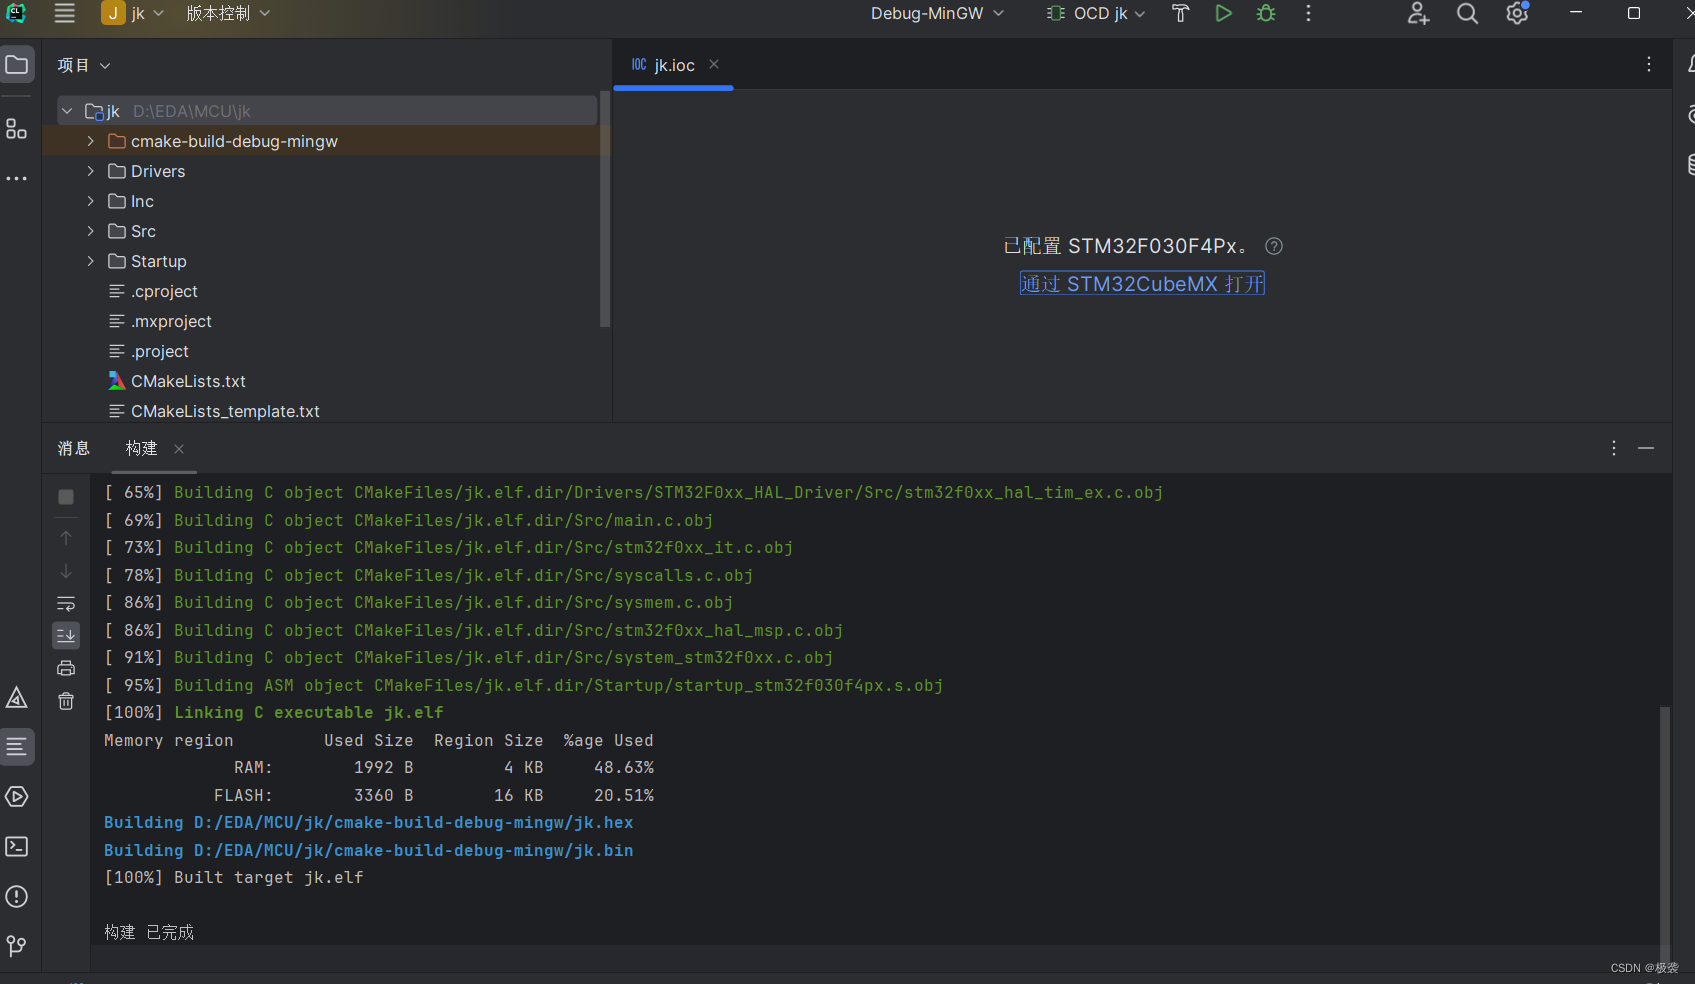
Task: Open the Messages tool window icon
Action: point(17,747)
